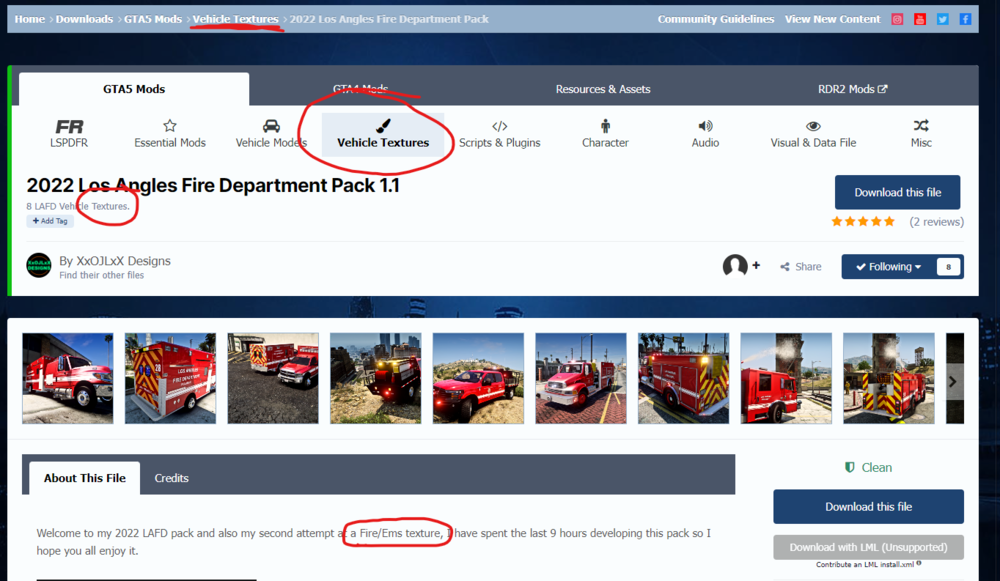Open the View New Content link

point(832,18)
